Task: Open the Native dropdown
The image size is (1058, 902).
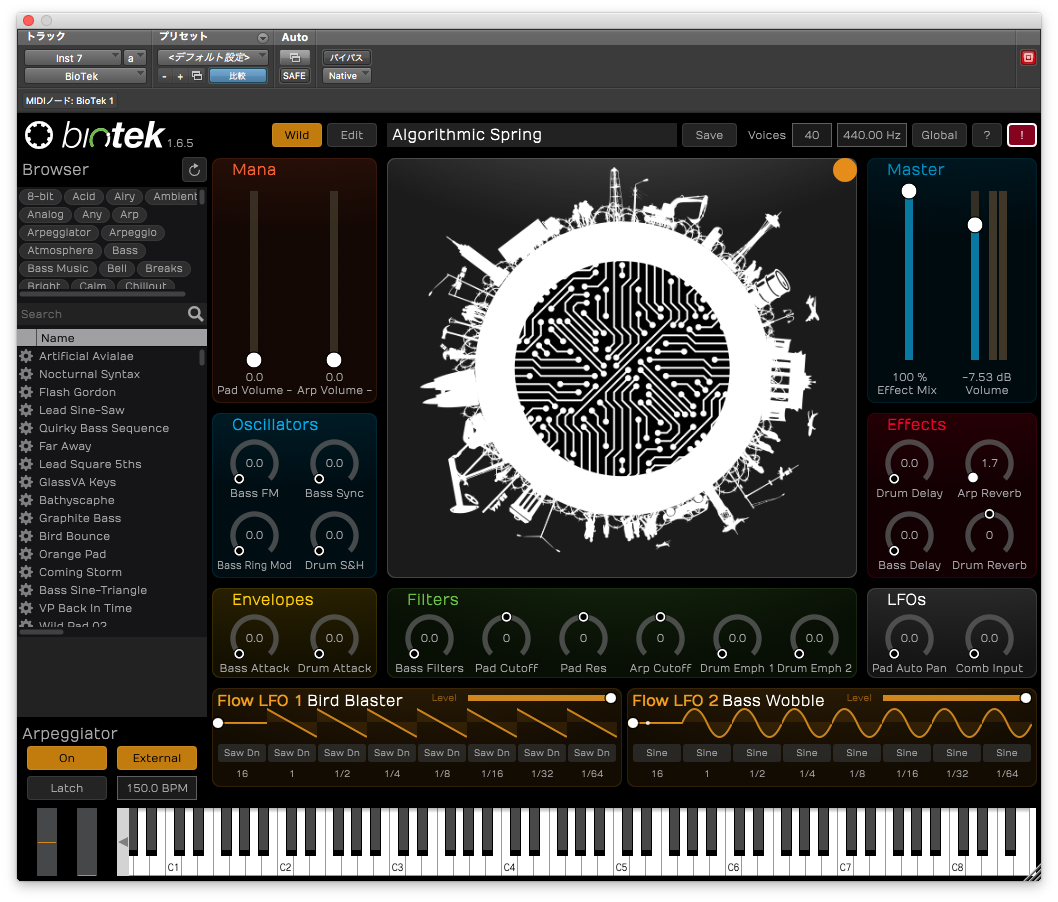Action: point(347,76)
